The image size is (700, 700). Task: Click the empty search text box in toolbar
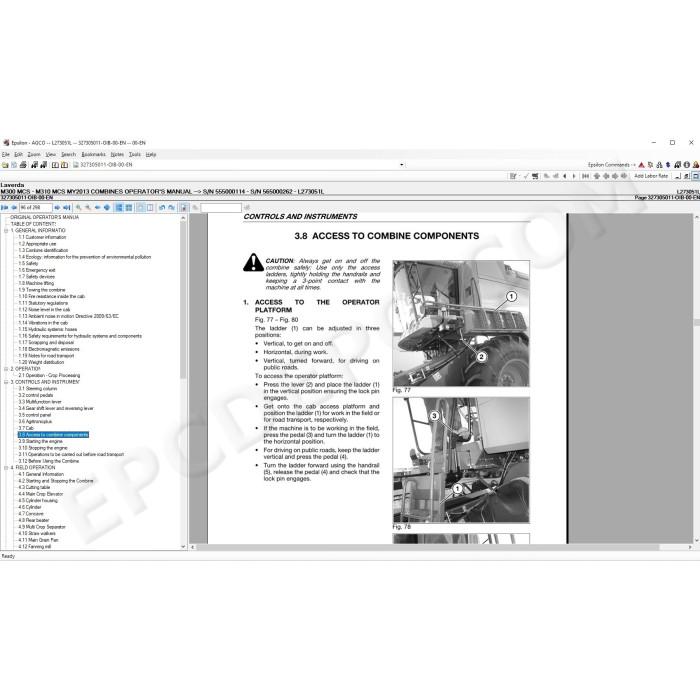point(221,208)
